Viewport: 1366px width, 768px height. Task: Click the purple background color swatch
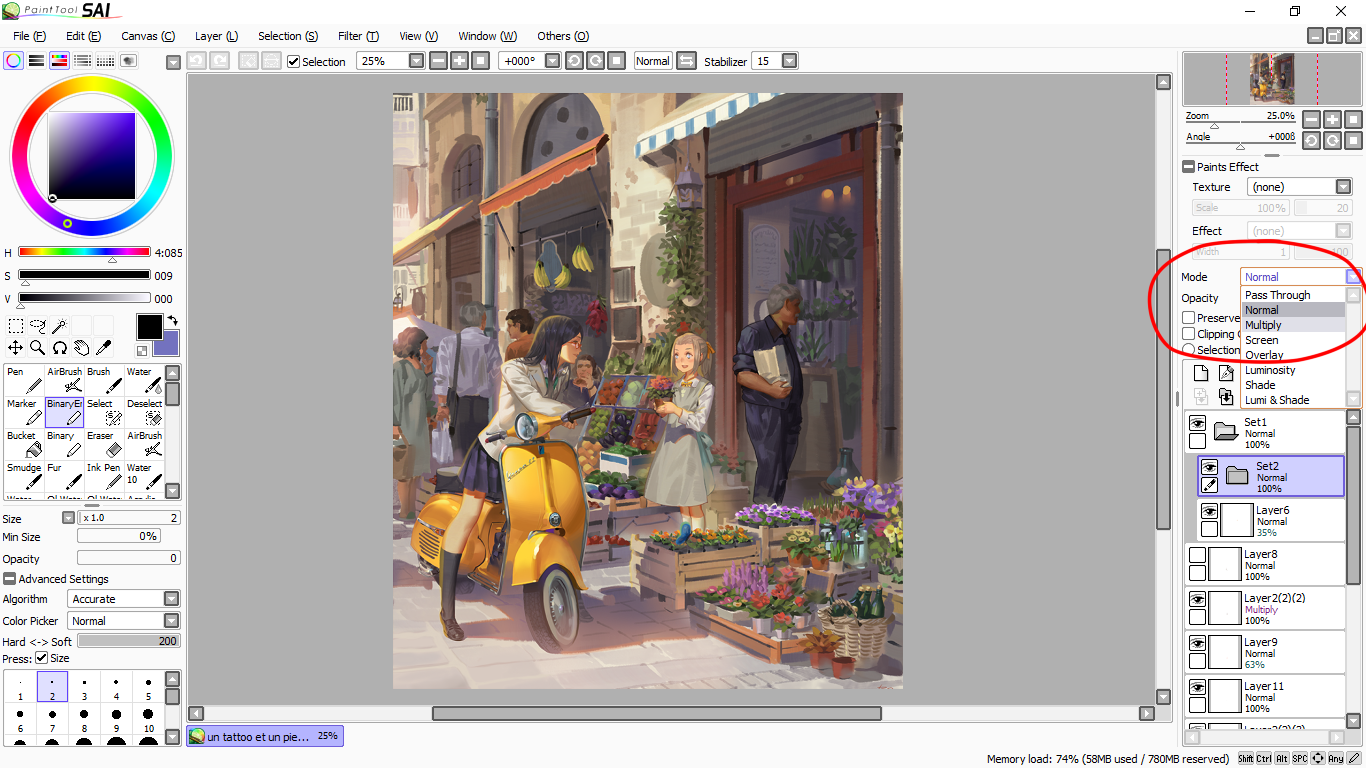(168, 345)
